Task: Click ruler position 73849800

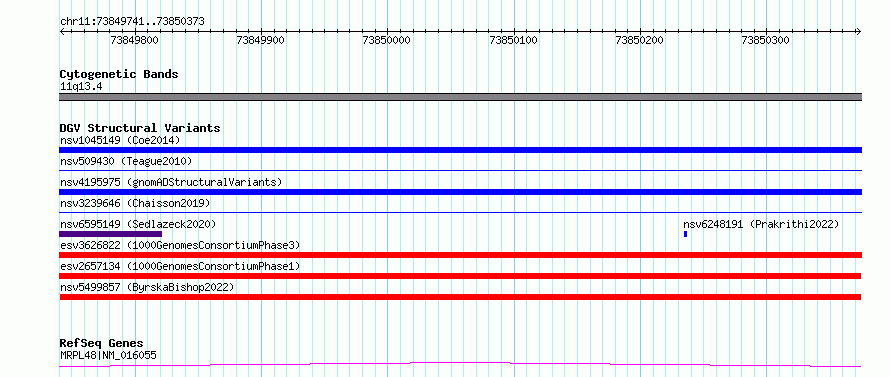Action: point(135,40)
